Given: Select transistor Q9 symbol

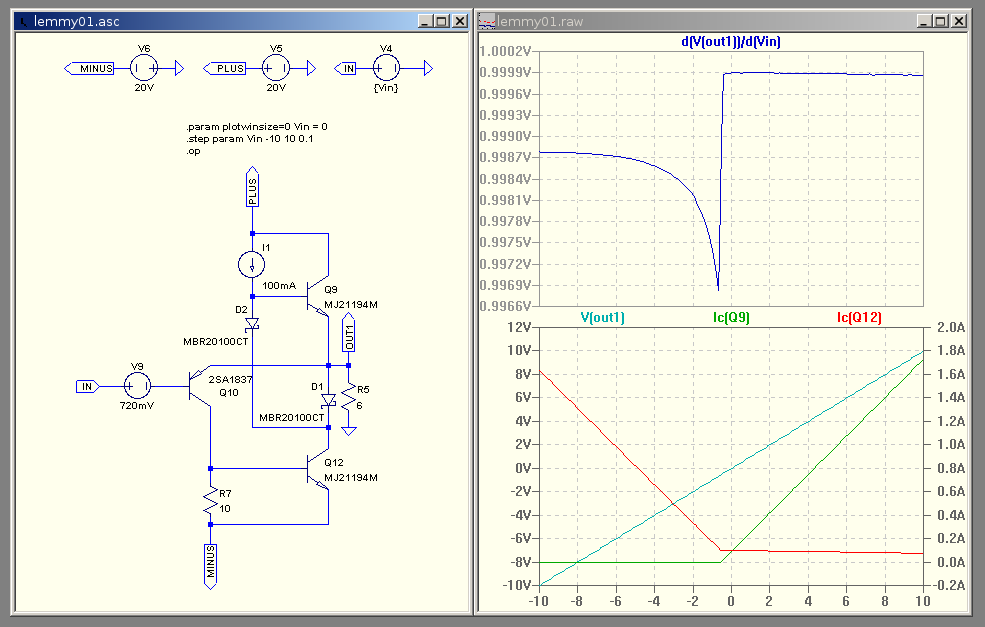Looking at the screenshot, I should tap(317, 295).
